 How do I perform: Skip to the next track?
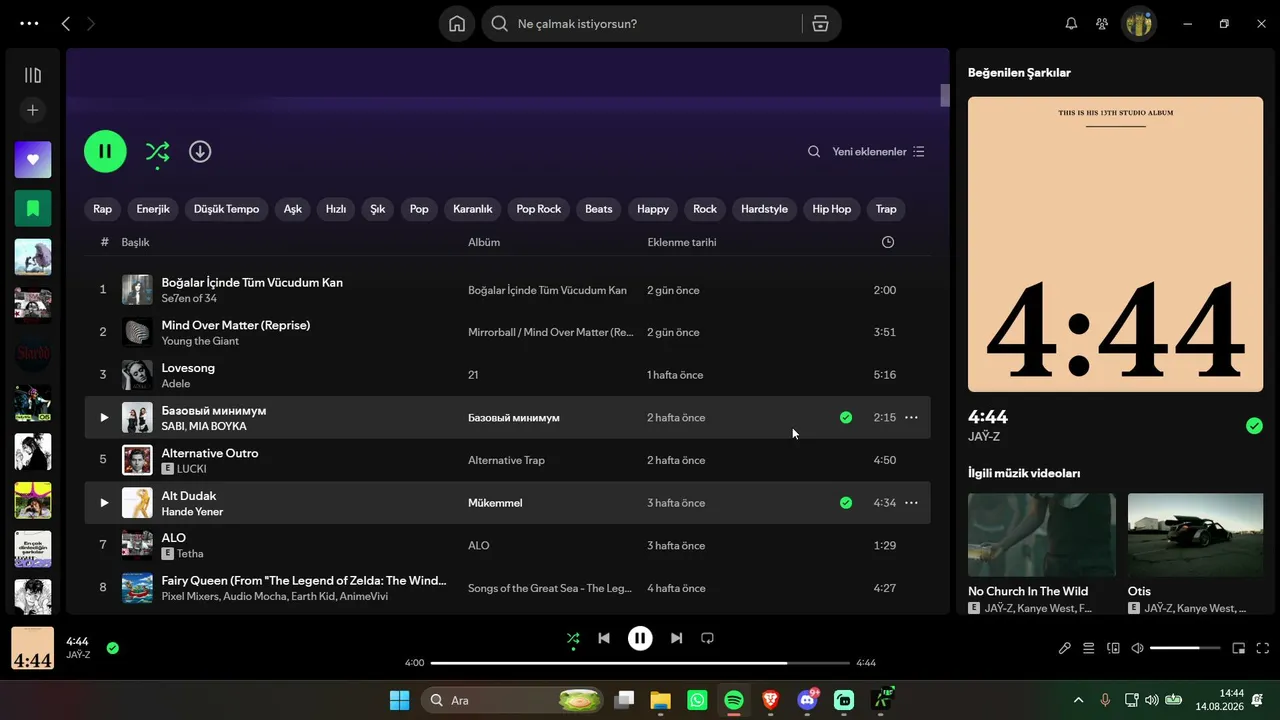pyautogui.click(x=677, y=638)
